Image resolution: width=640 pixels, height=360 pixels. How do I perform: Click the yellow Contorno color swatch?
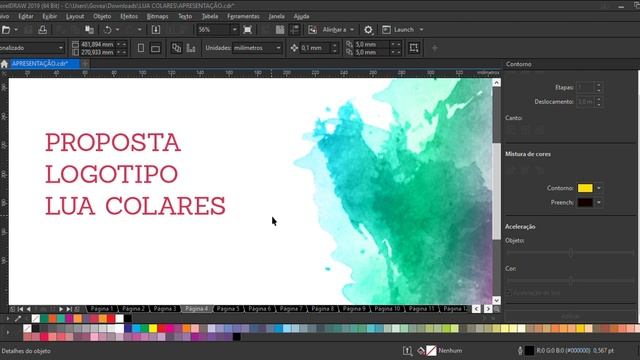[585, 188]
